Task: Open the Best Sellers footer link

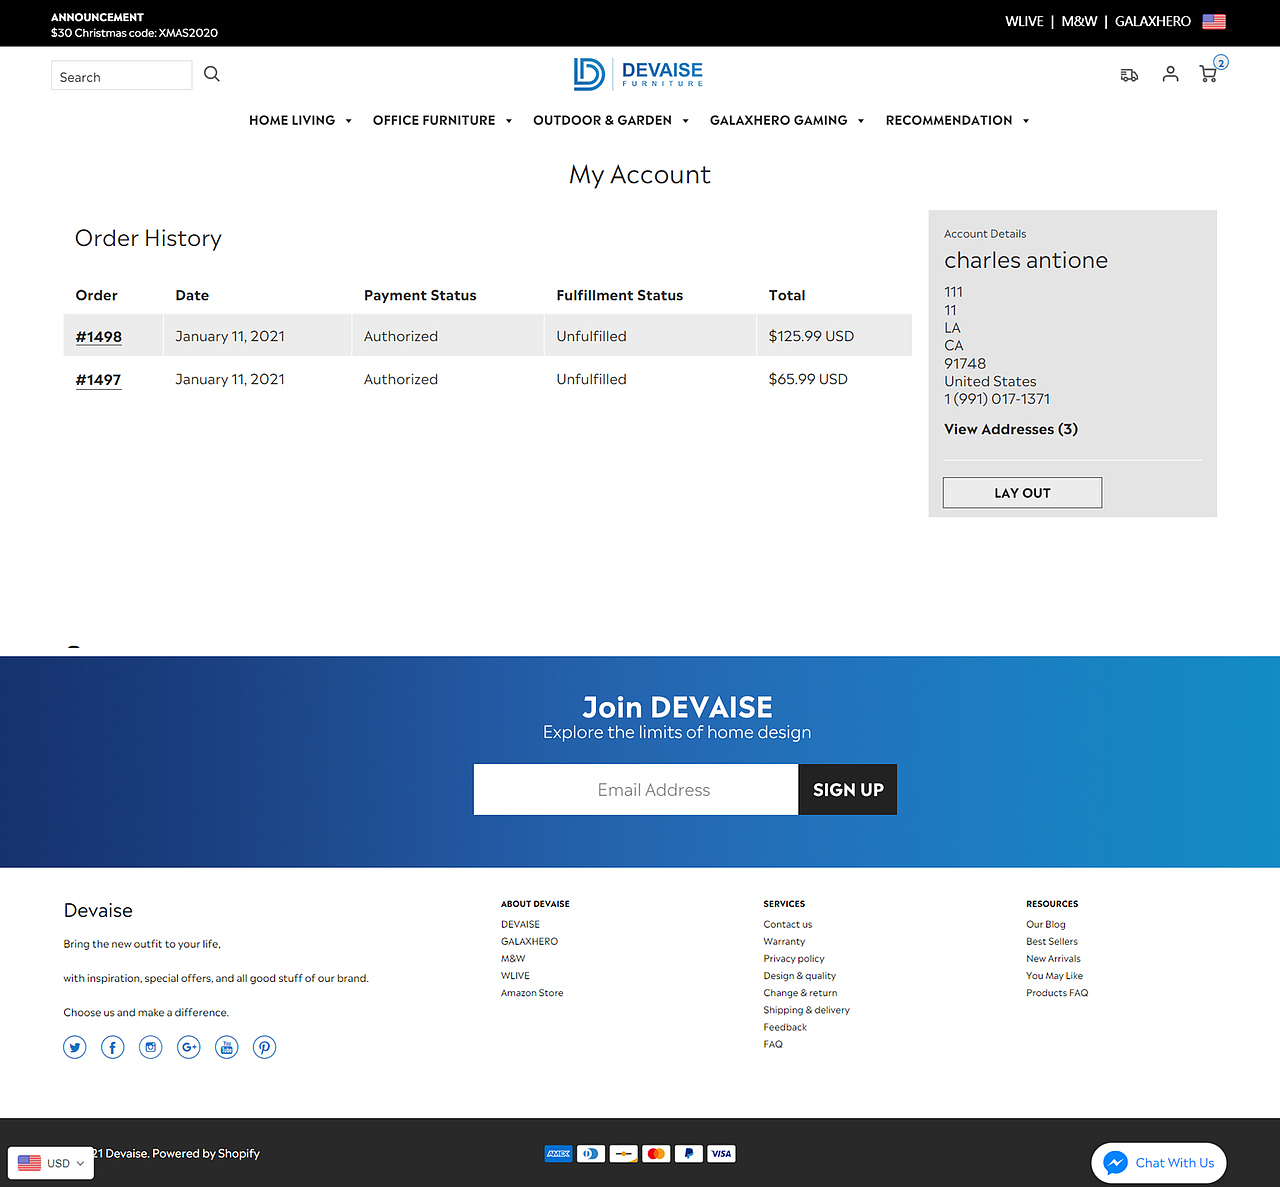Action: (x=1052, y=942)
